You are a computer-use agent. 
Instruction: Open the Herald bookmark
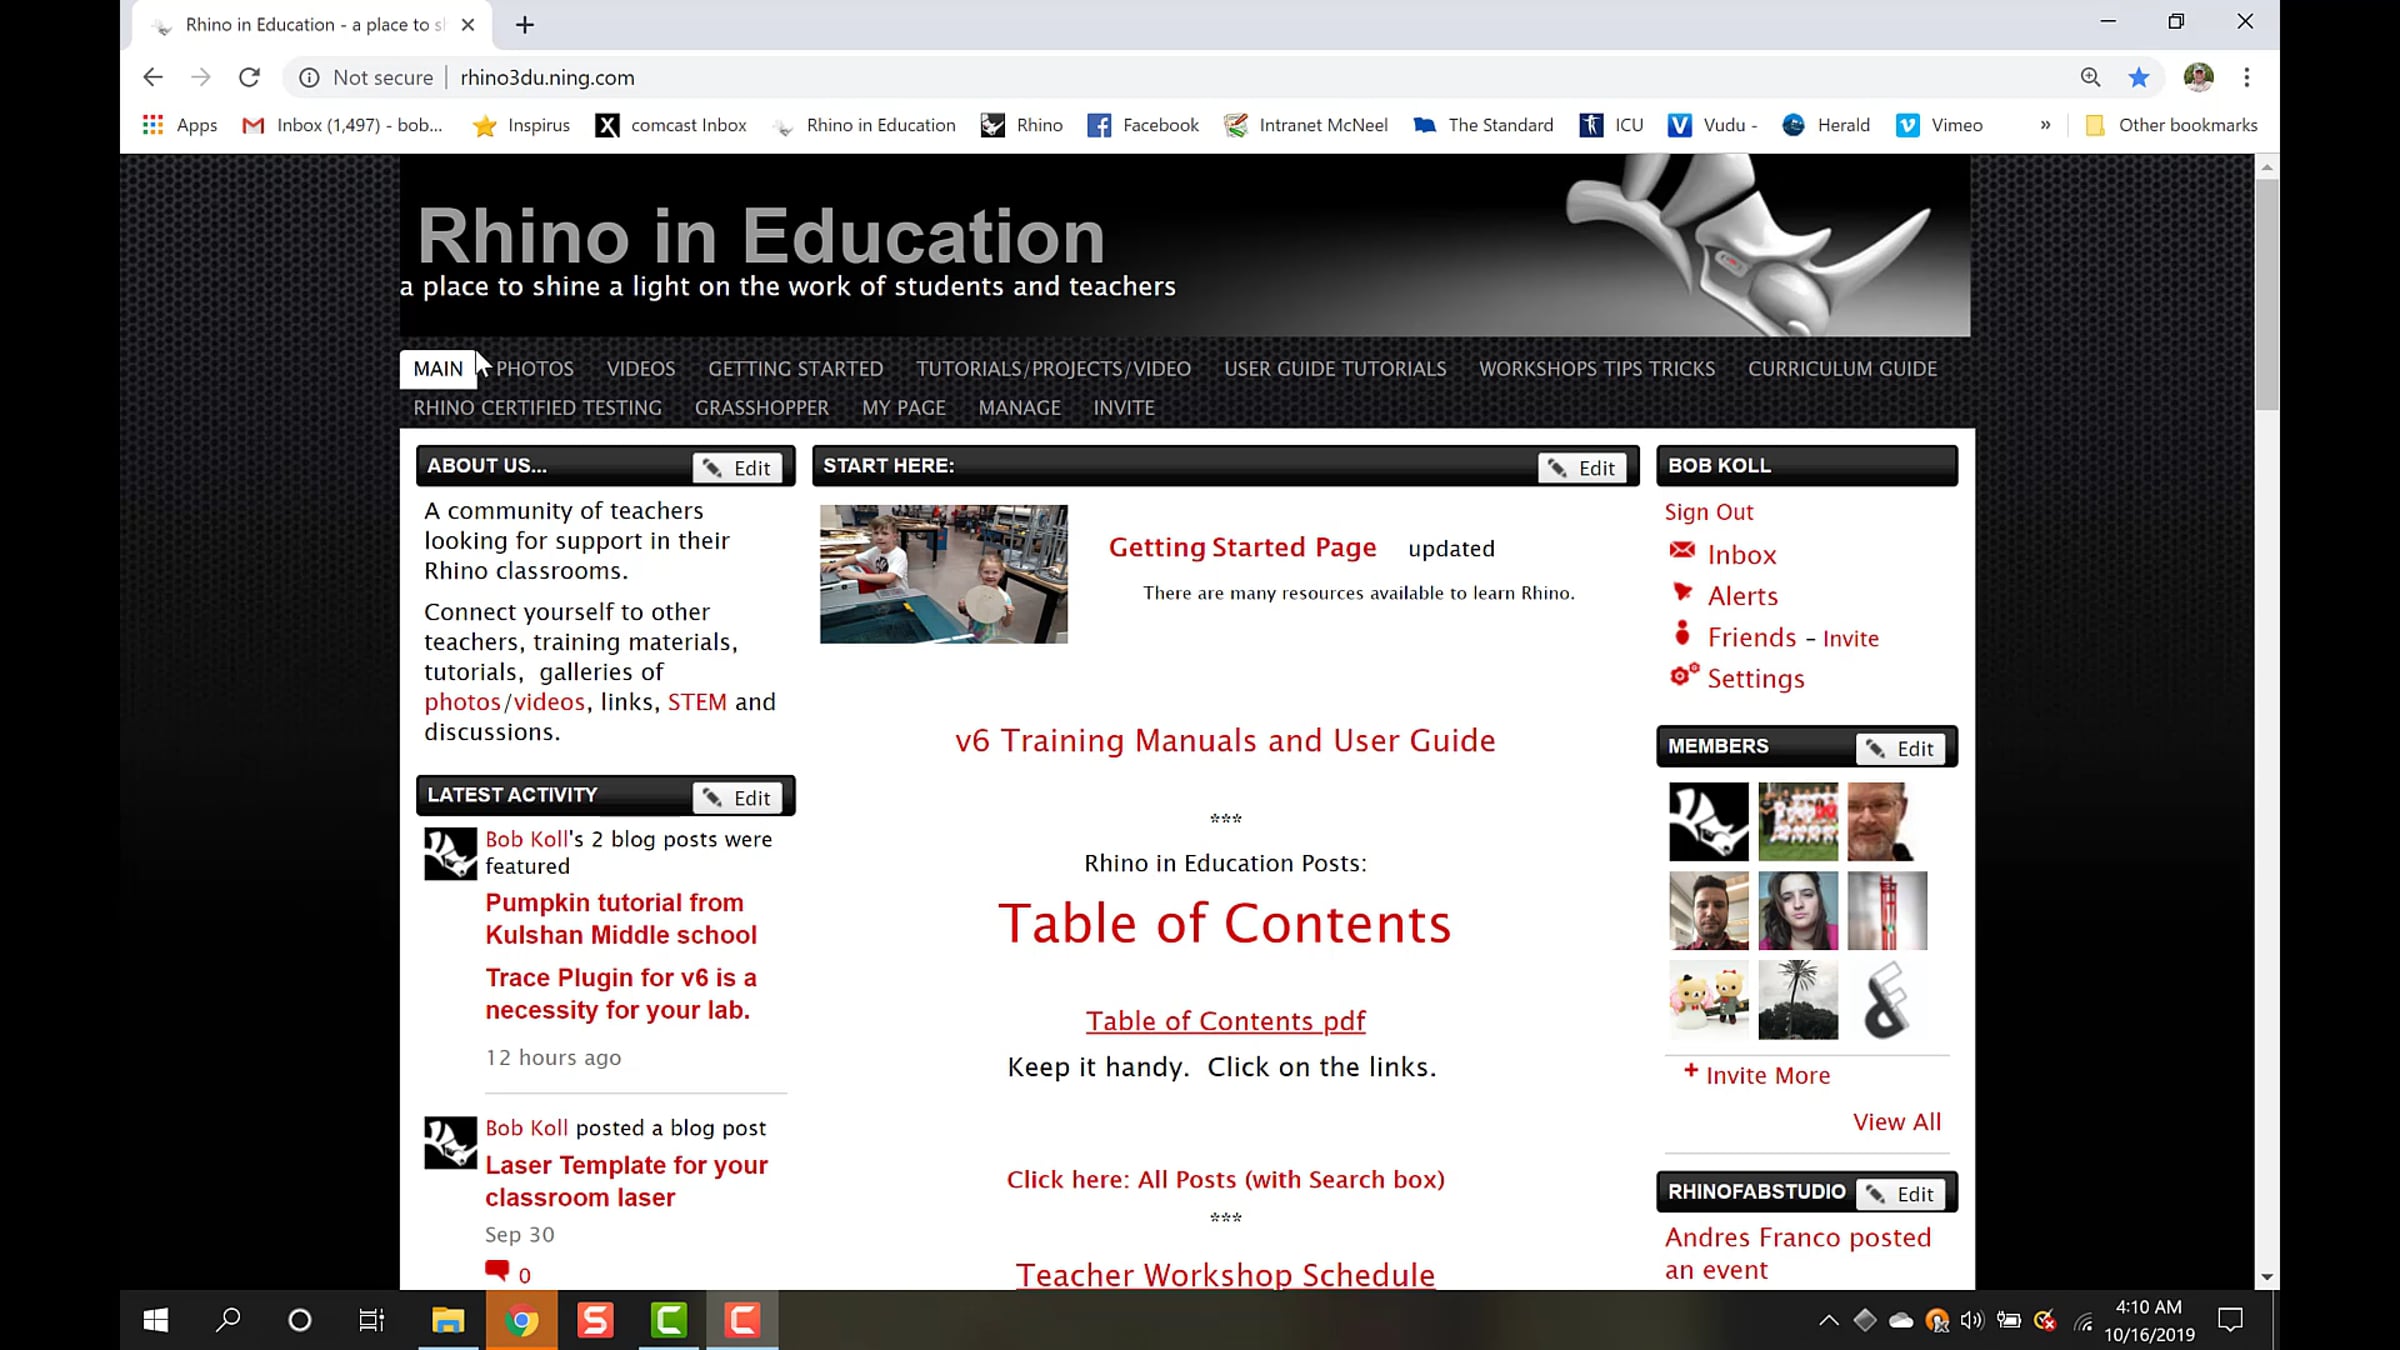1826,125
